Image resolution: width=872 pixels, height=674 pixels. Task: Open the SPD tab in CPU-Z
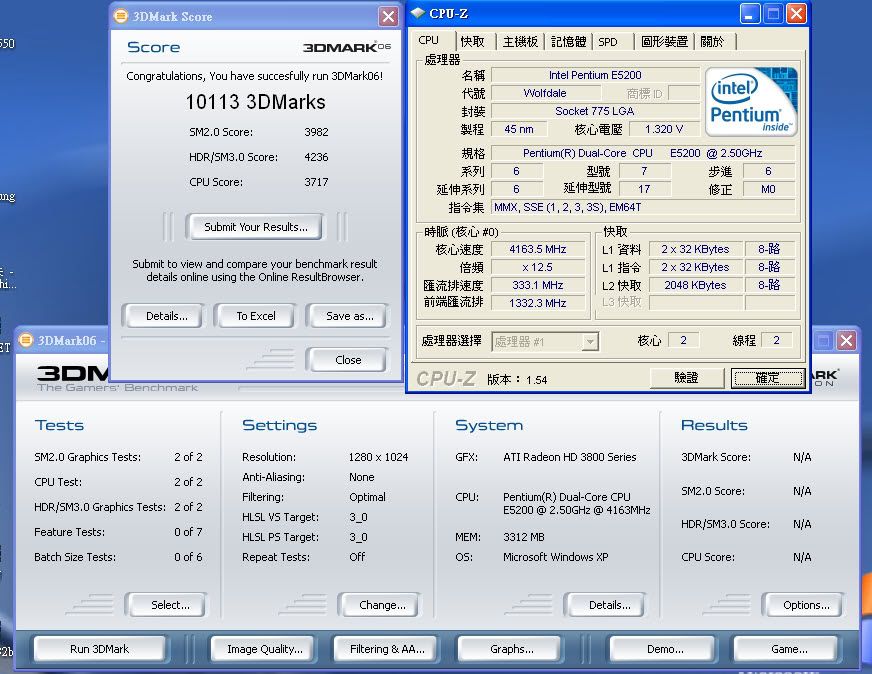[x=608, y=42]
